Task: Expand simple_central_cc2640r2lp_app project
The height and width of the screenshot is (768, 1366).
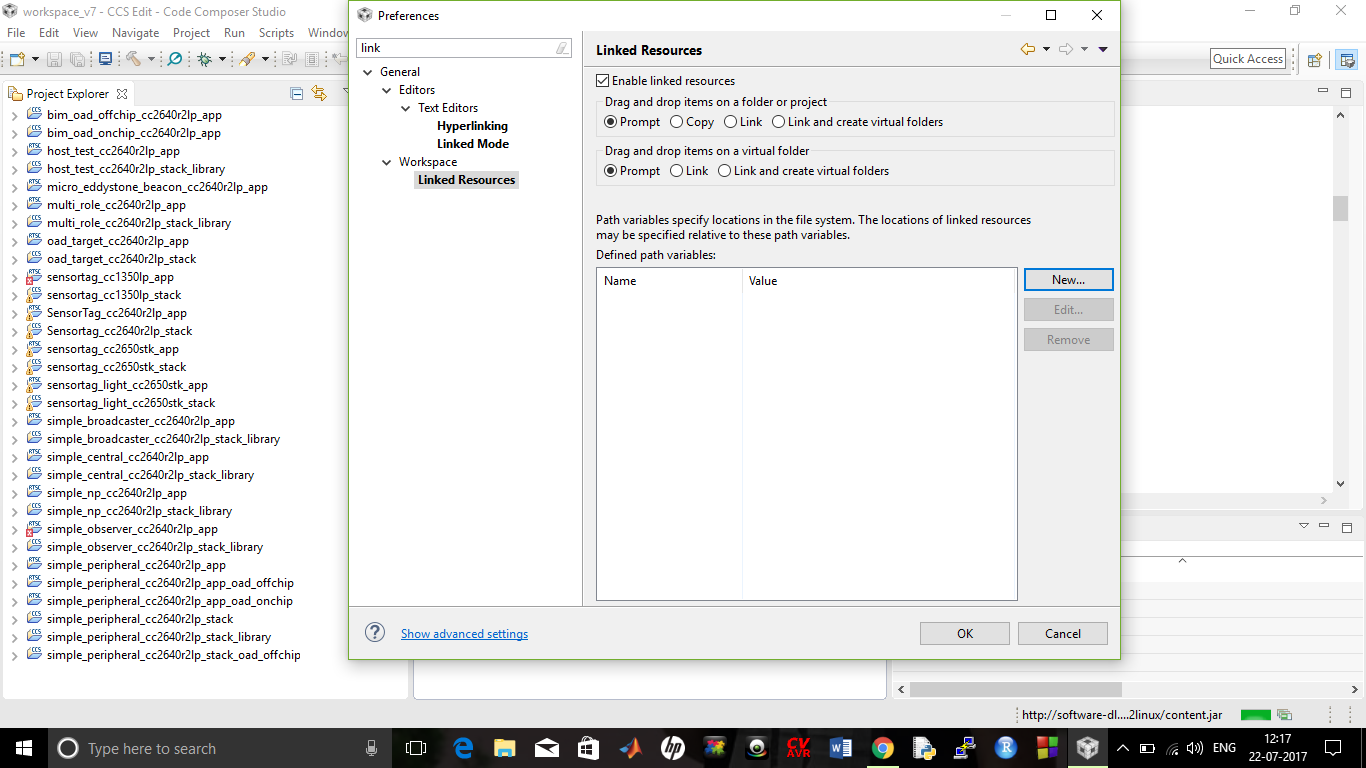Action: click(14, 457)
